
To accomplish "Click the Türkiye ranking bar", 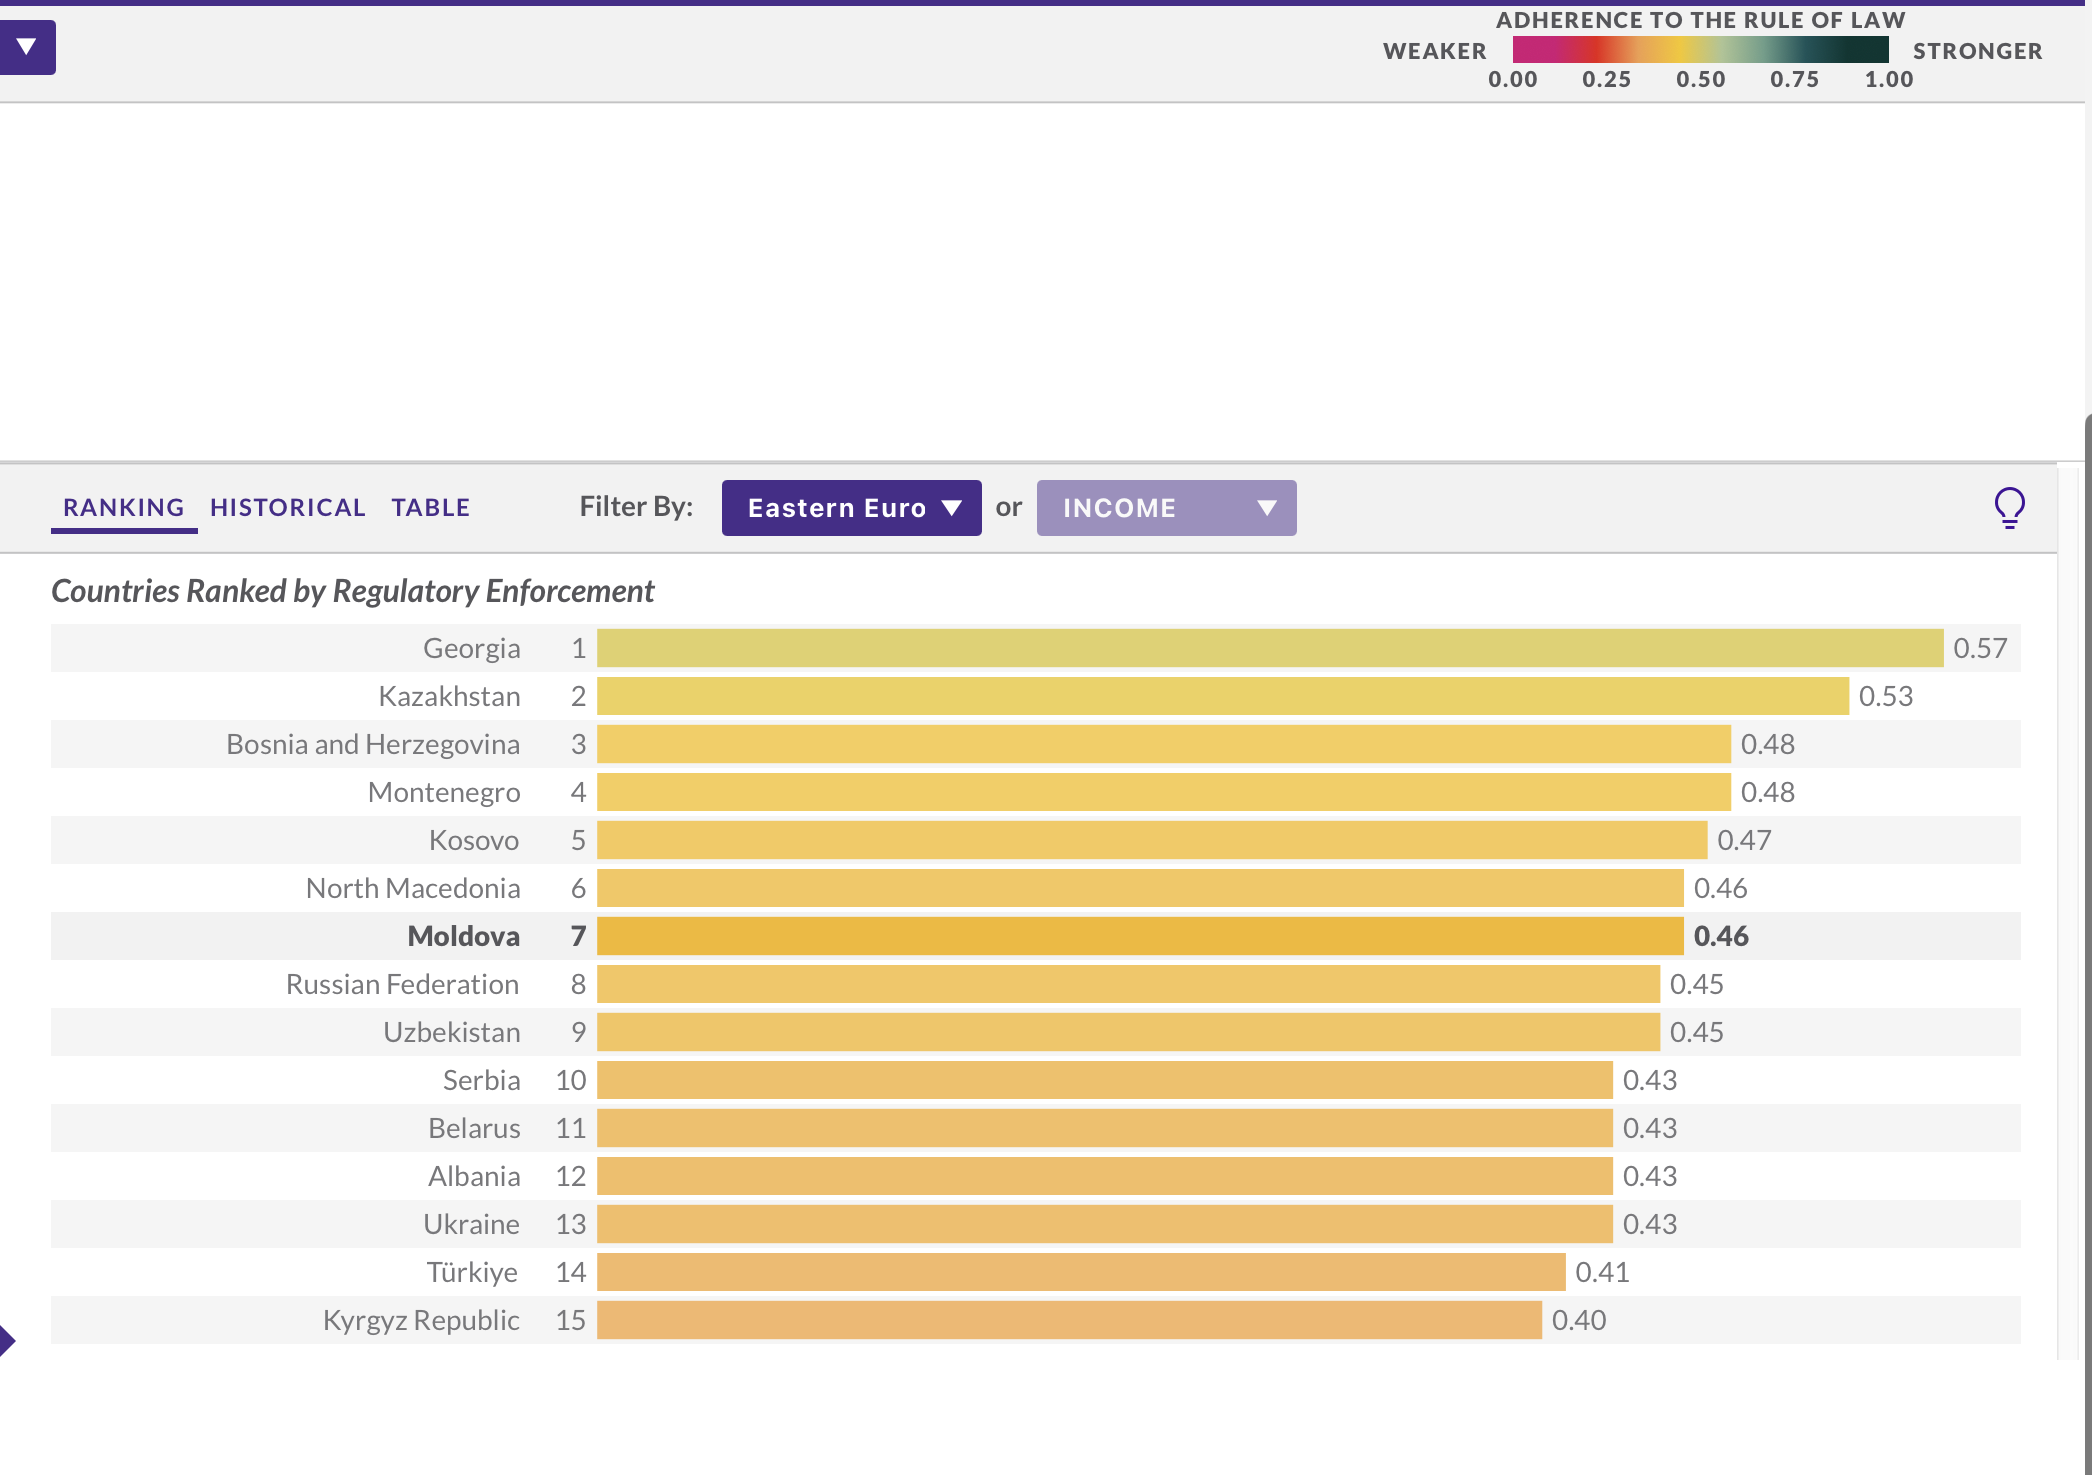I will point(1080,1272).
